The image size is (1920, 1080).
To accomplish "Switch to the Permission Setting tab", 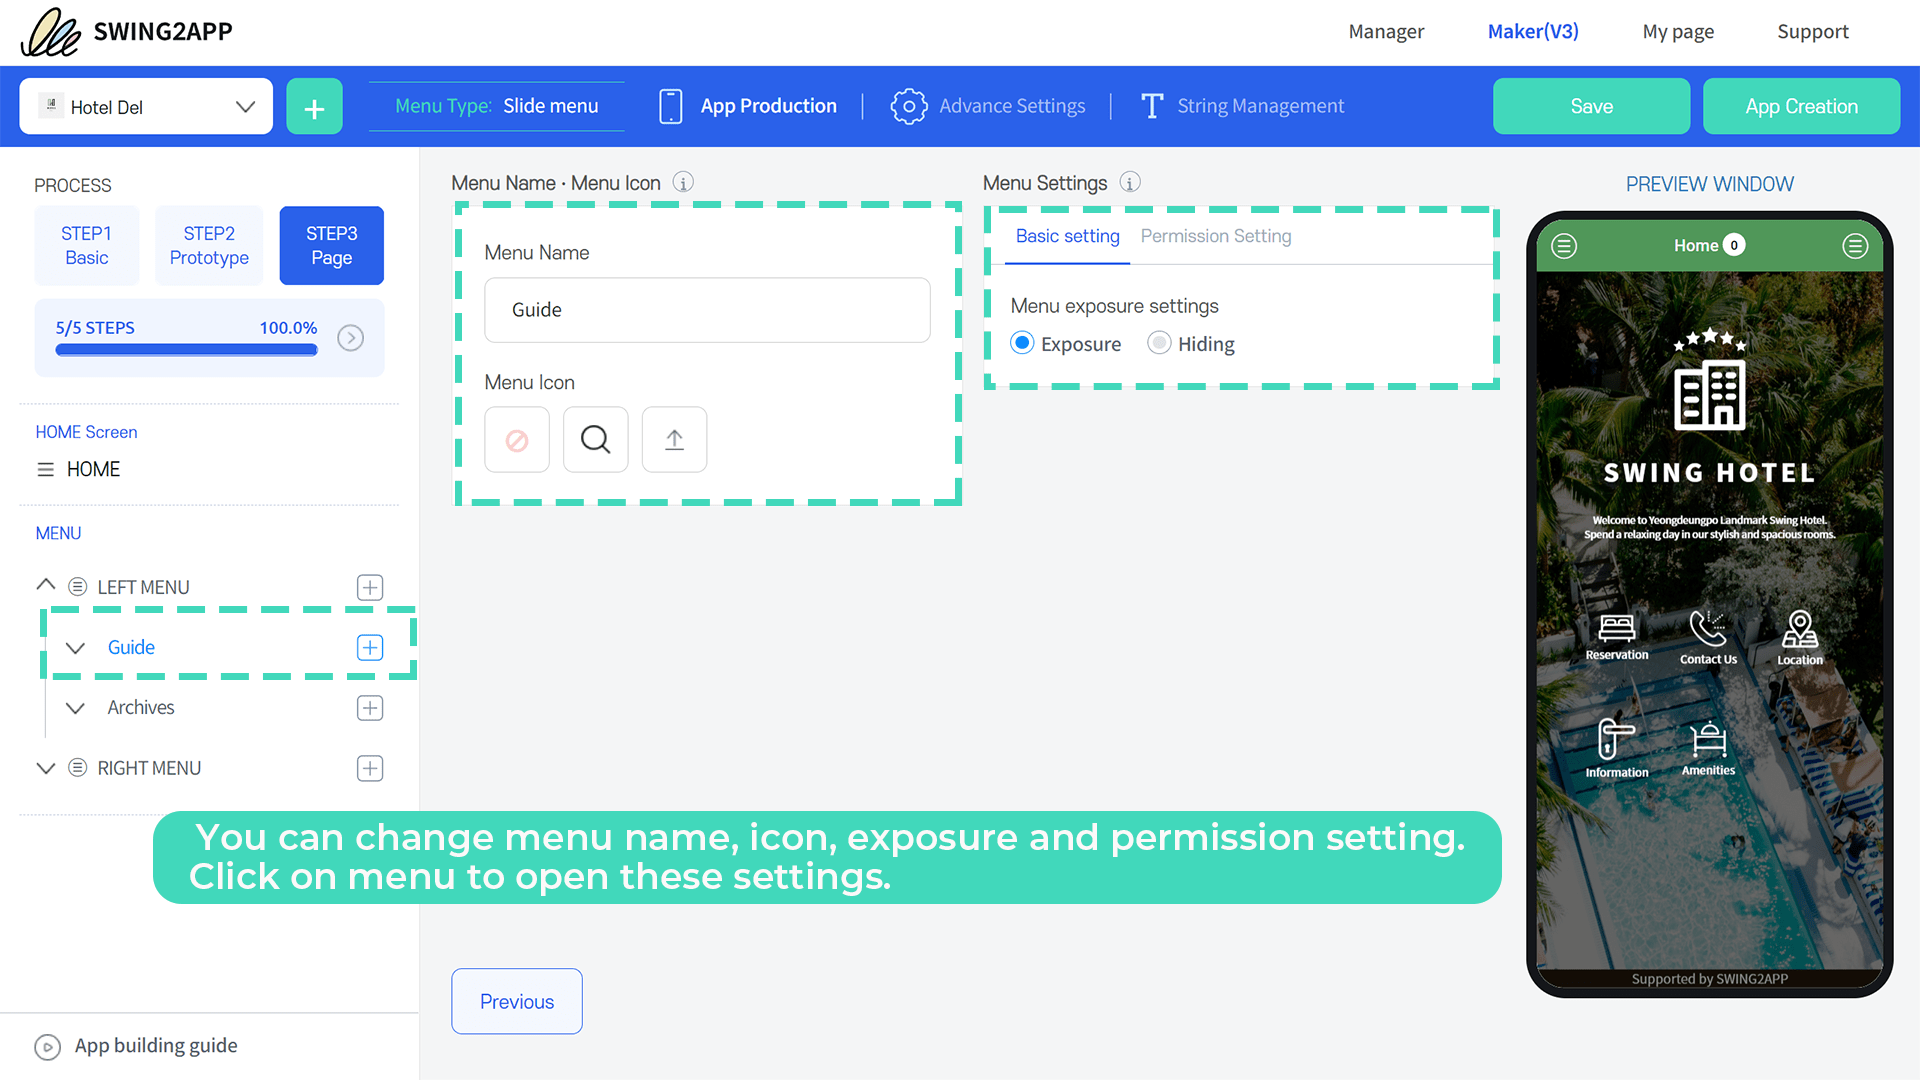I will [1215, 236].
